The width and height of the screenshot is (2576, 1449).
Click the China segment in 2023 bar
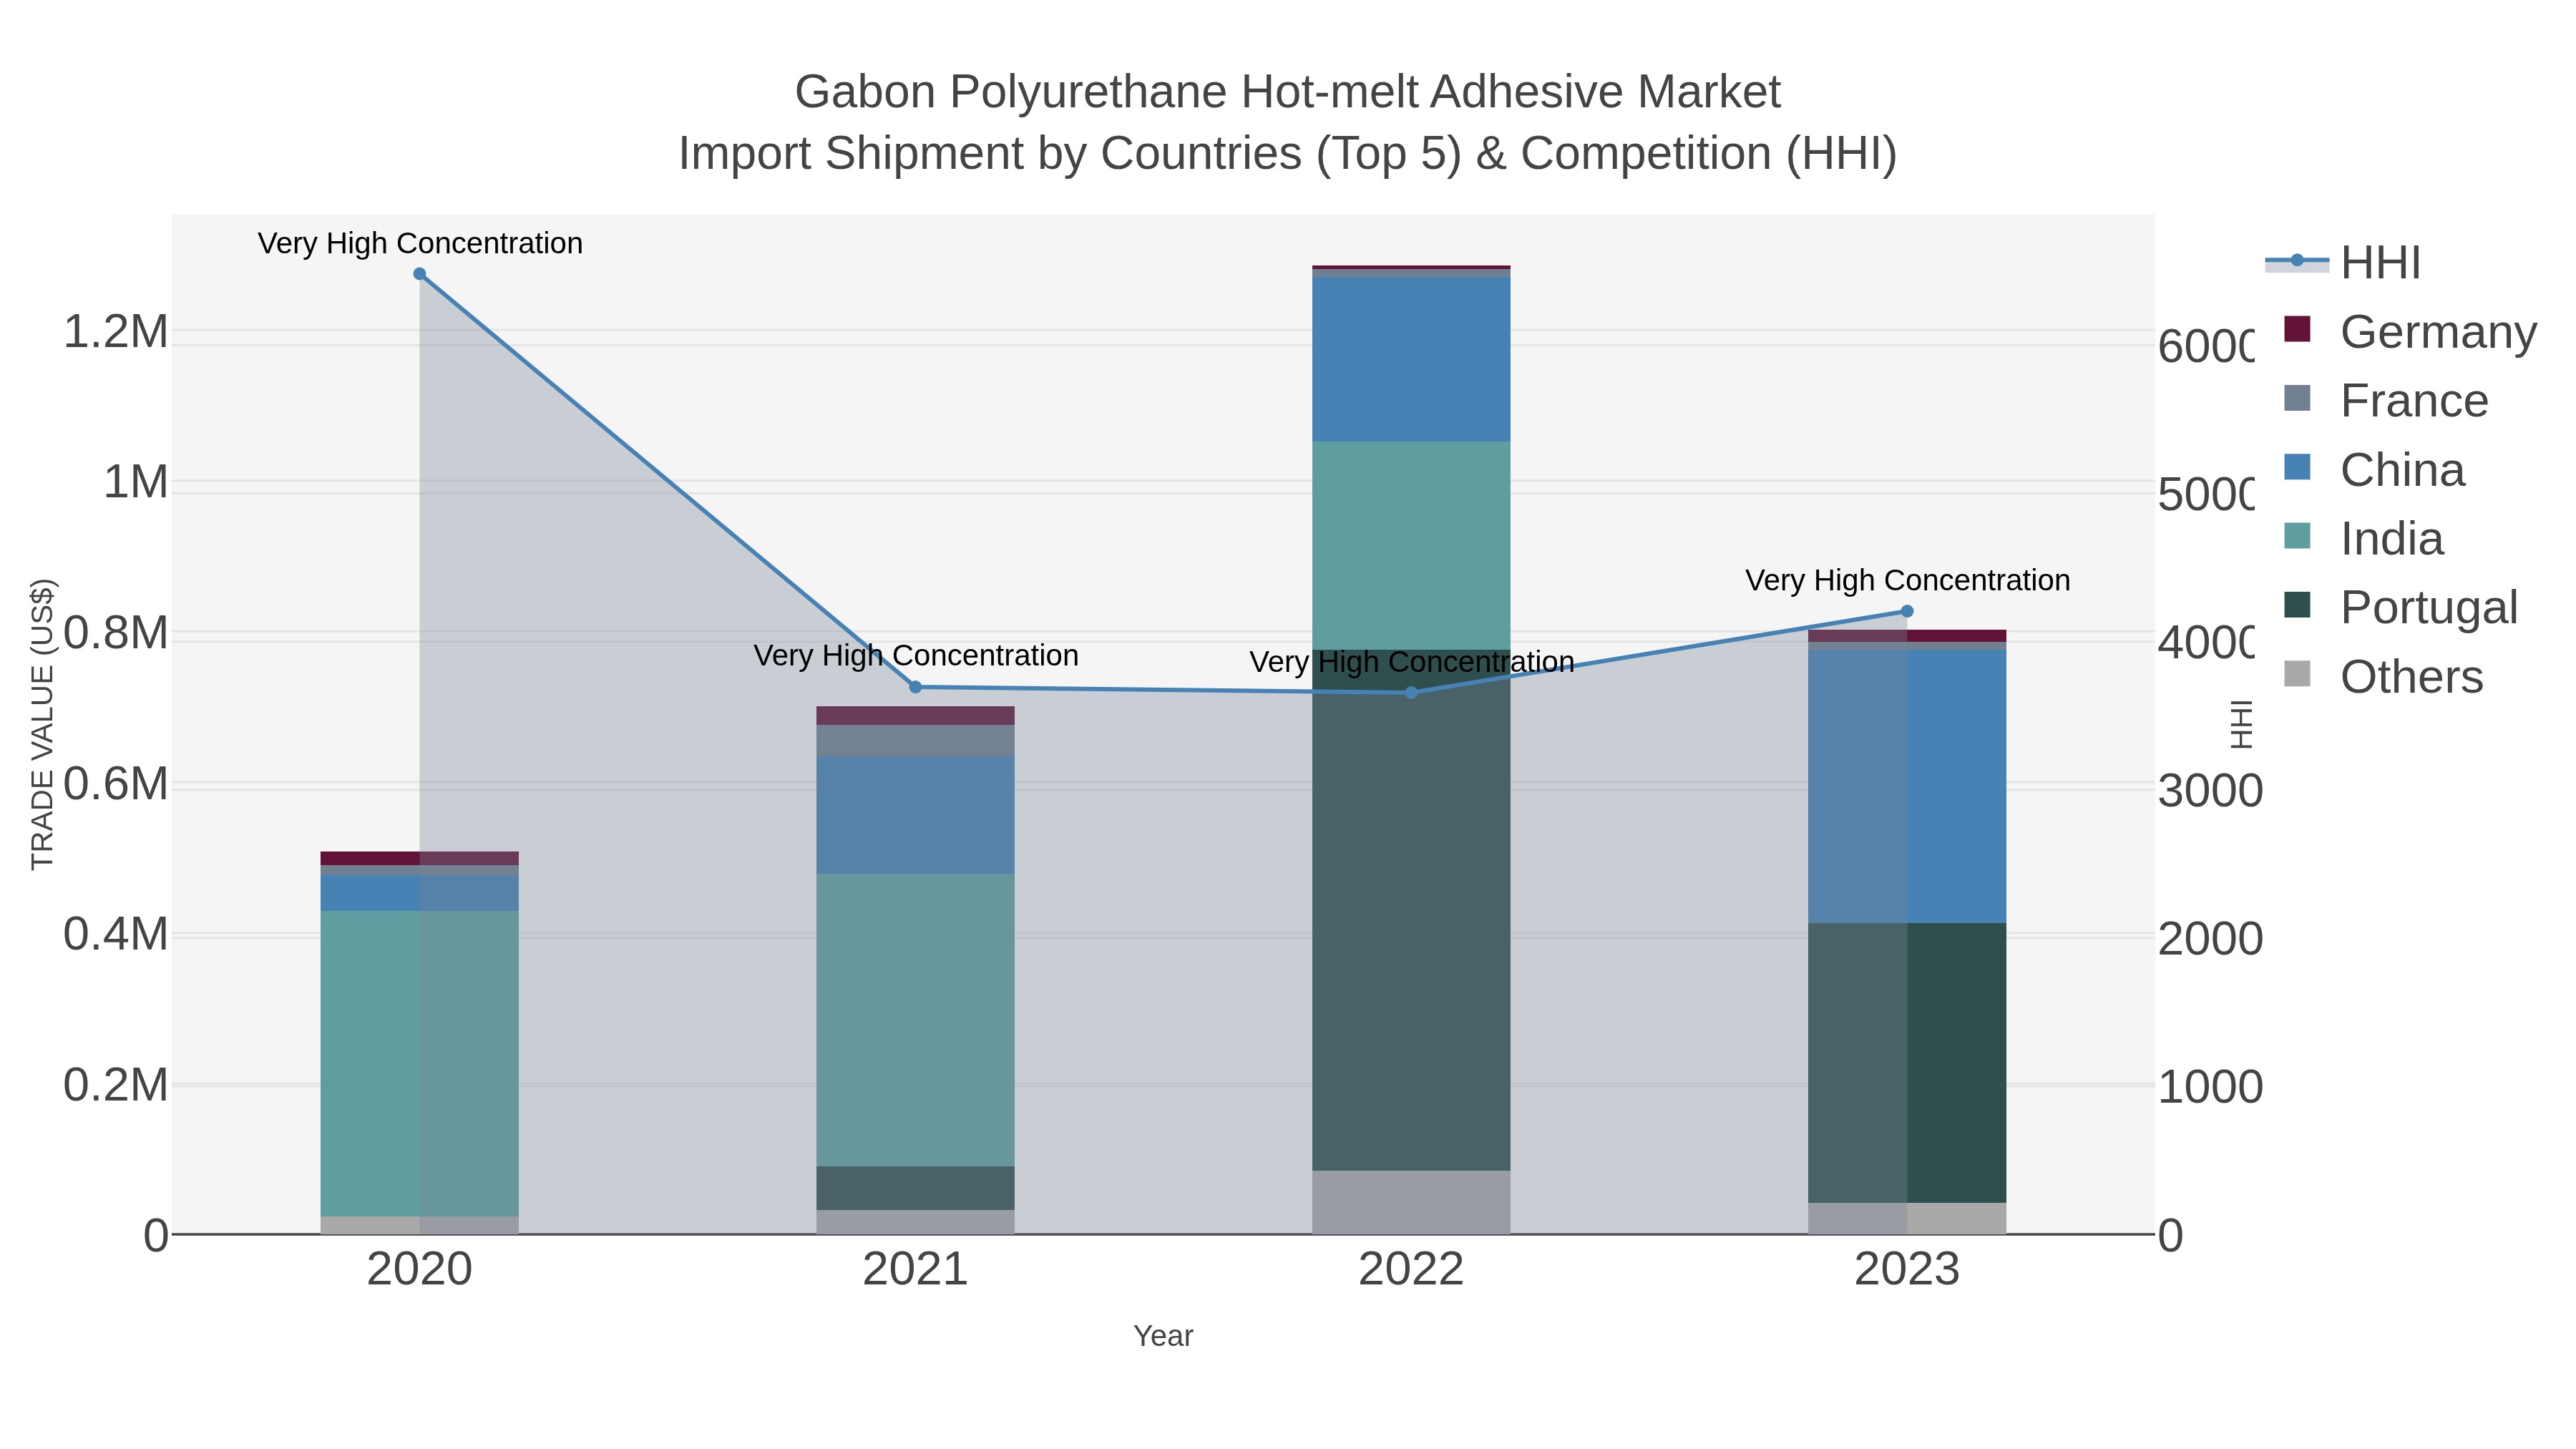pyautogui.click(x=1907, y=786)
